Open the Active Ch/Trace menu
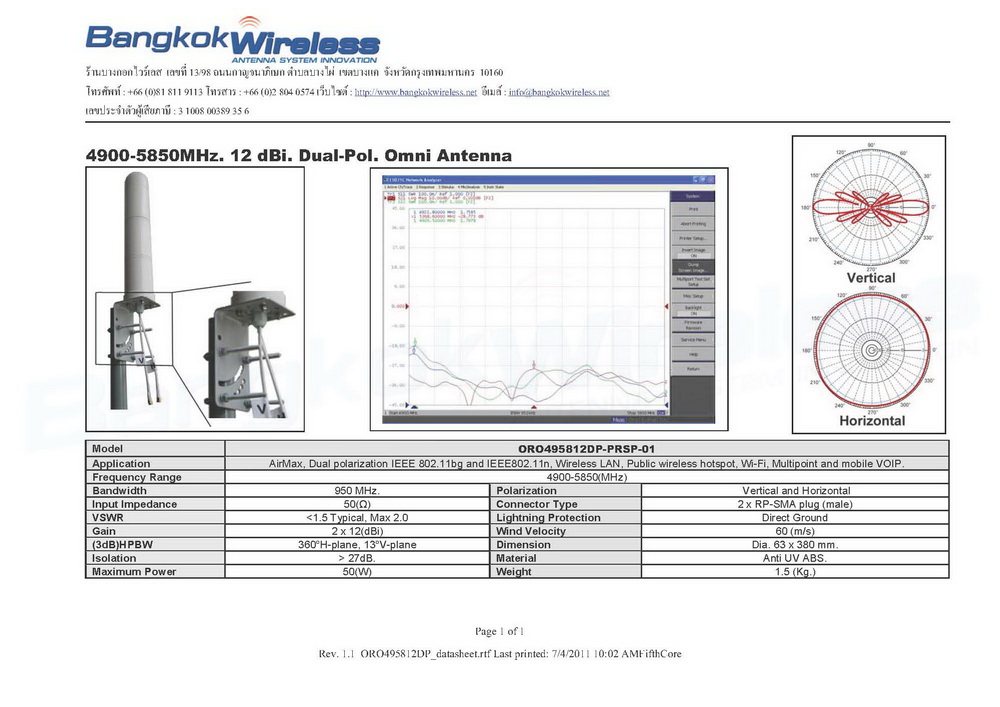Viewport: 1000px width, 707px height. [x=399, y=187]
